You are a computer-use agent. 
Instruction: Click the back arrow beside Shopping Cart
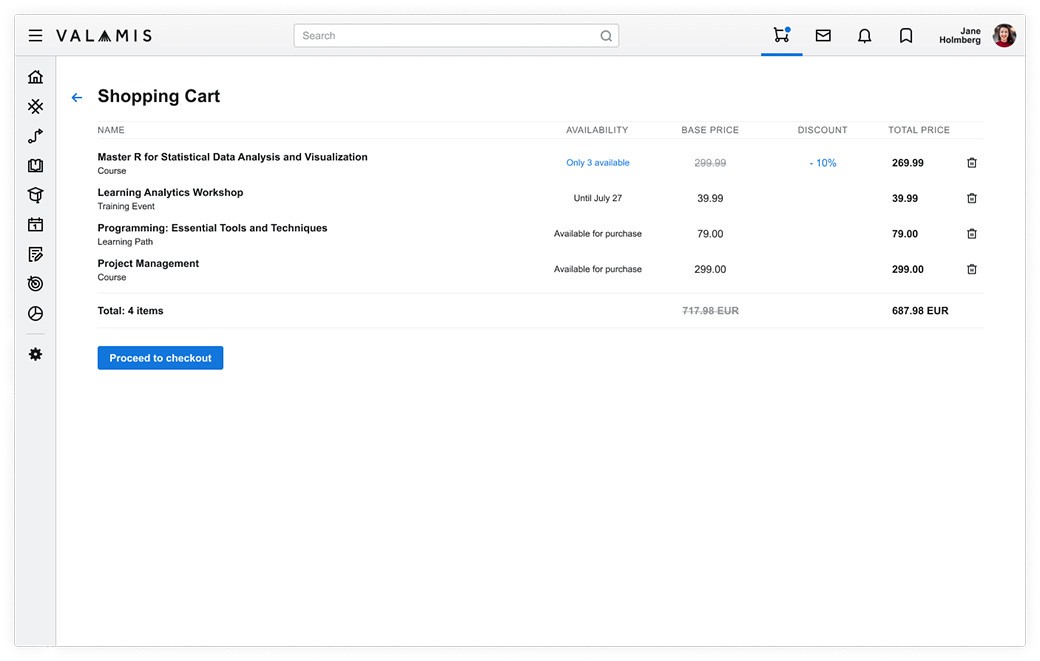77,97
